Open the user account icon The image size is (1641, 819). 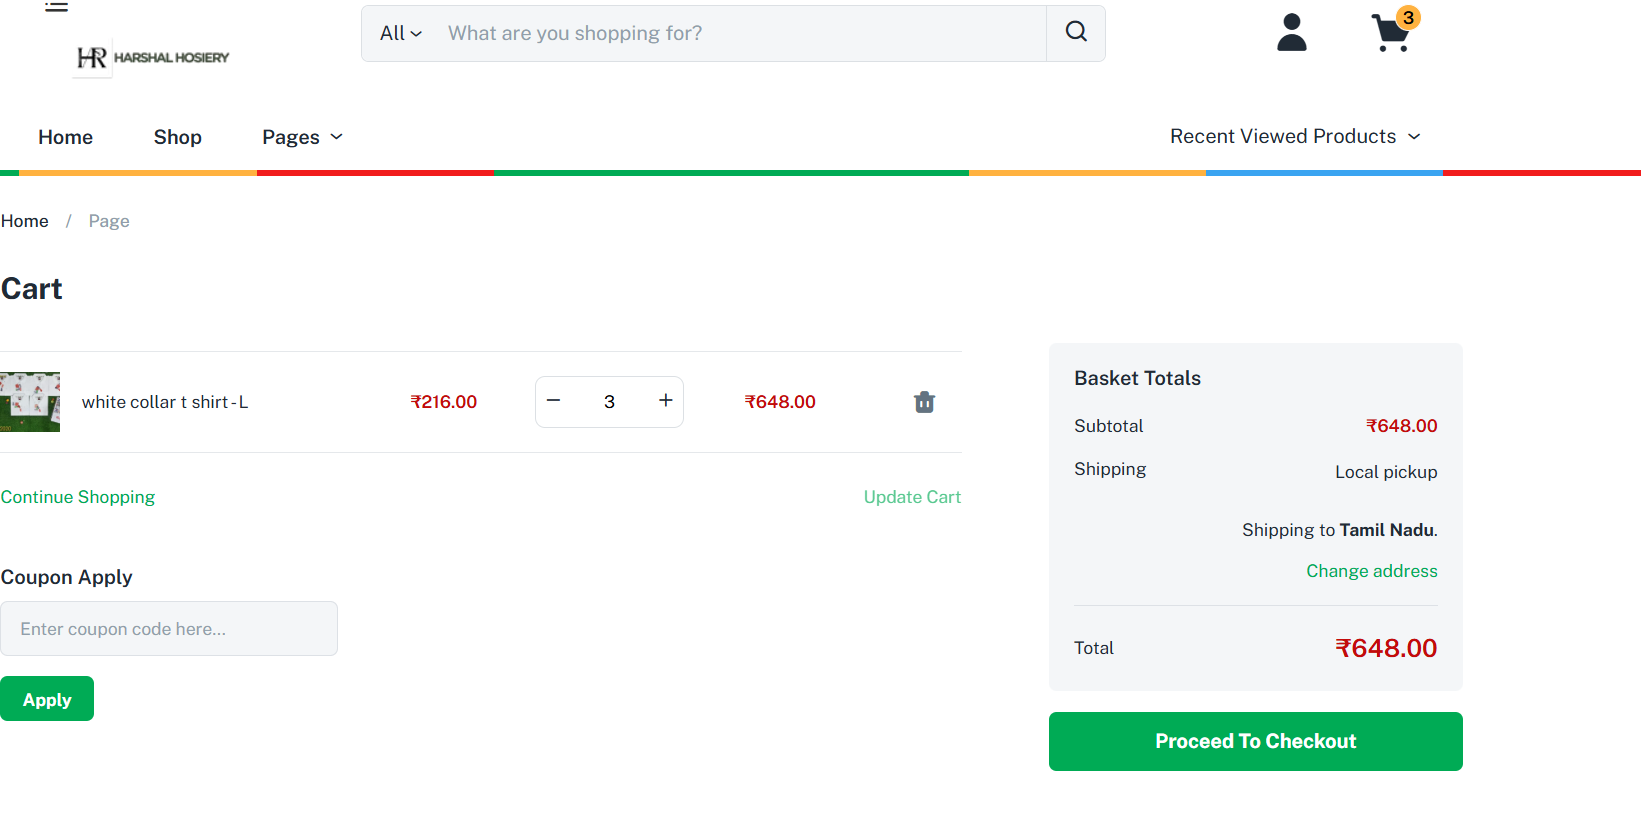pyautogui.click(x=1292, y=33)
